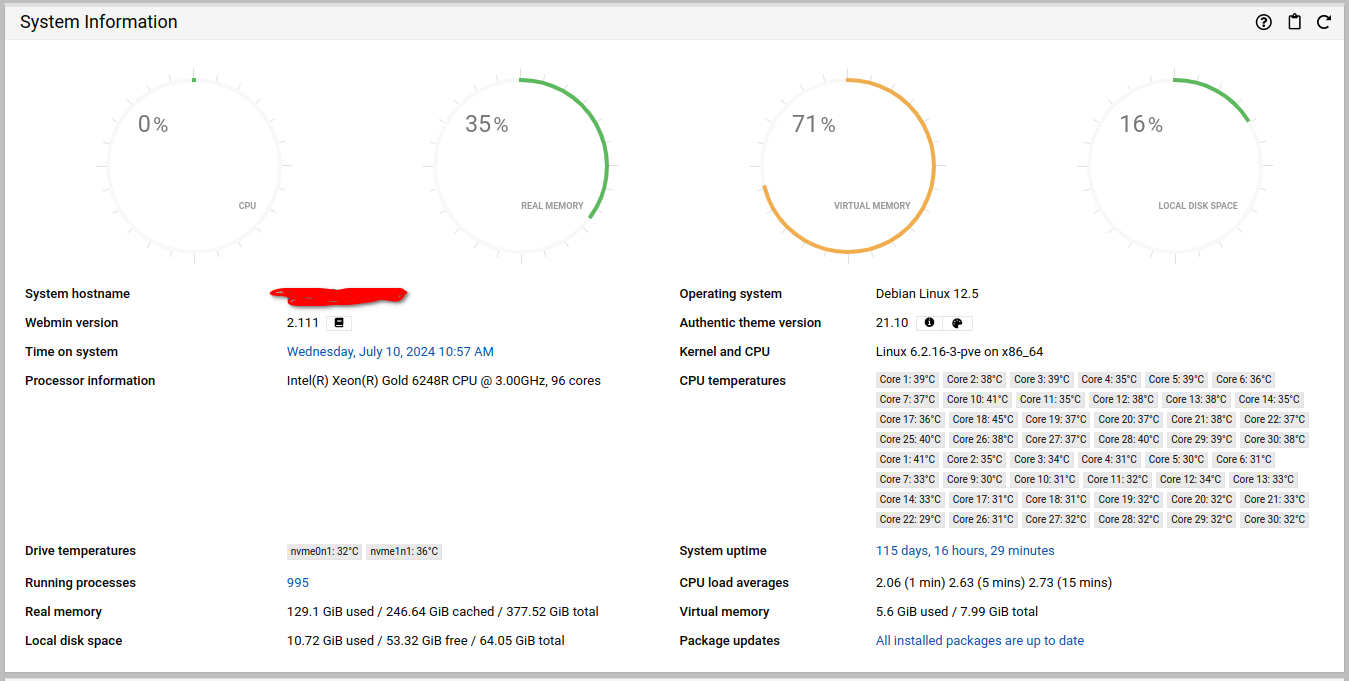Click the System Information panel title
The width and height of the screenshot is (1349, 681).
(99, 22)
